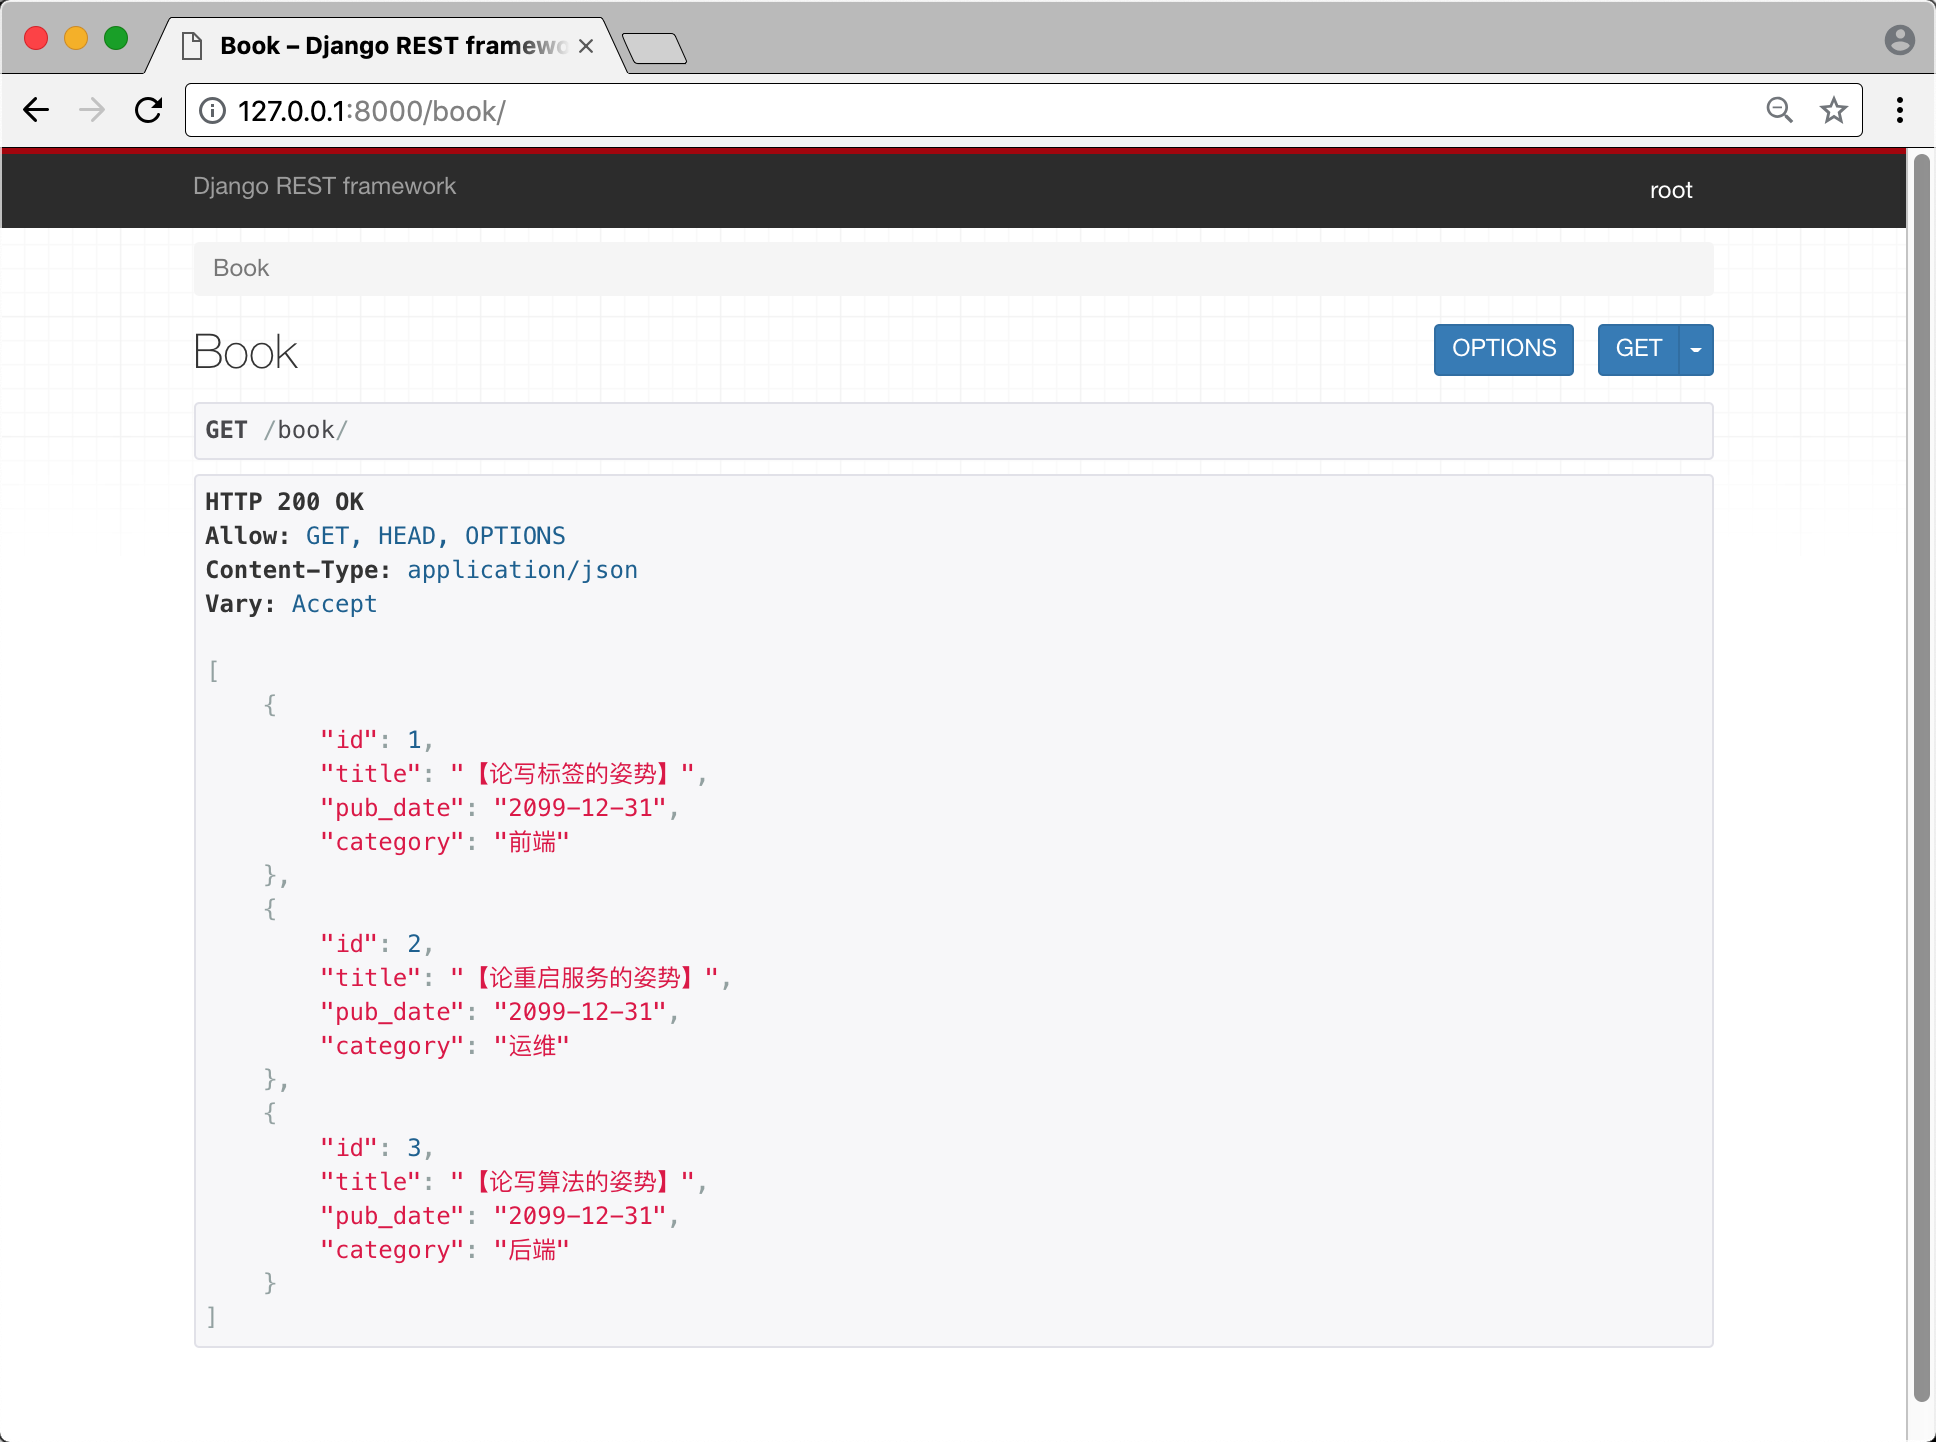Screen dimensions: 1936x1442
Task: Open the browser profile avatar icon
Action: tap(1899, 40)
